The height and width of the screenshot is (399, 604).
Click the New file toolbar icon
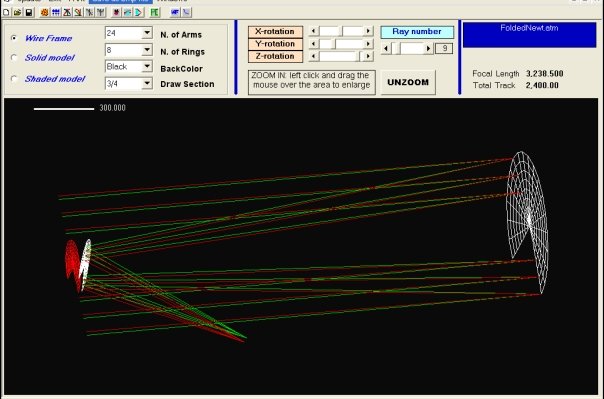[x=6, y=12]
